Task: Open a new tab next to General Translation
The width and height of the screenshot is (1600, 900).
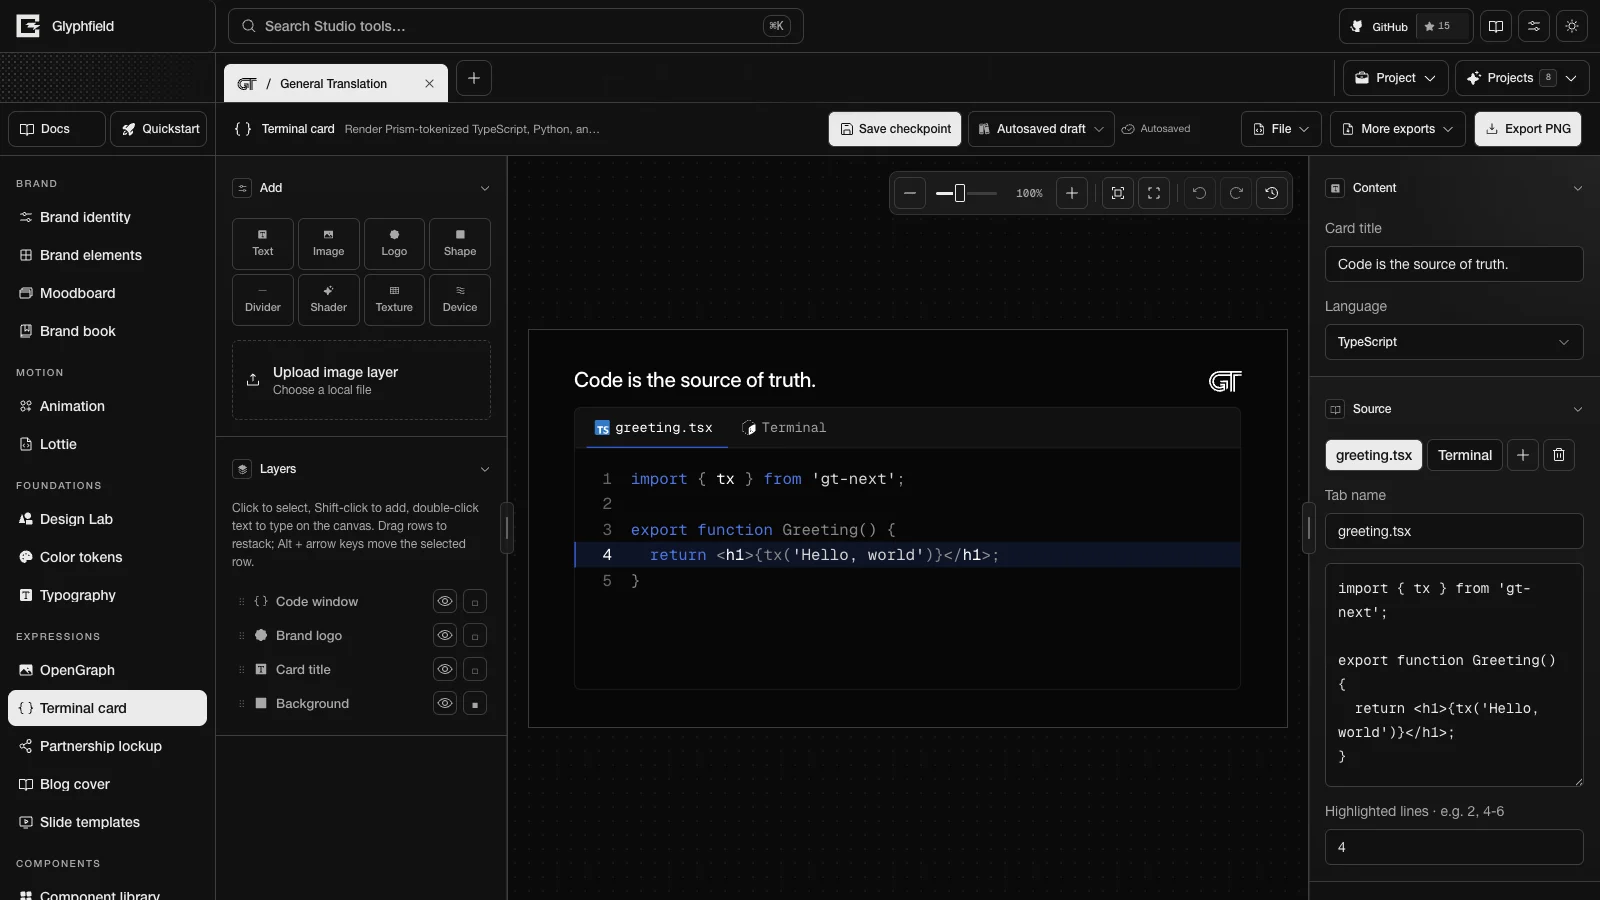Action: coord(474,78)
